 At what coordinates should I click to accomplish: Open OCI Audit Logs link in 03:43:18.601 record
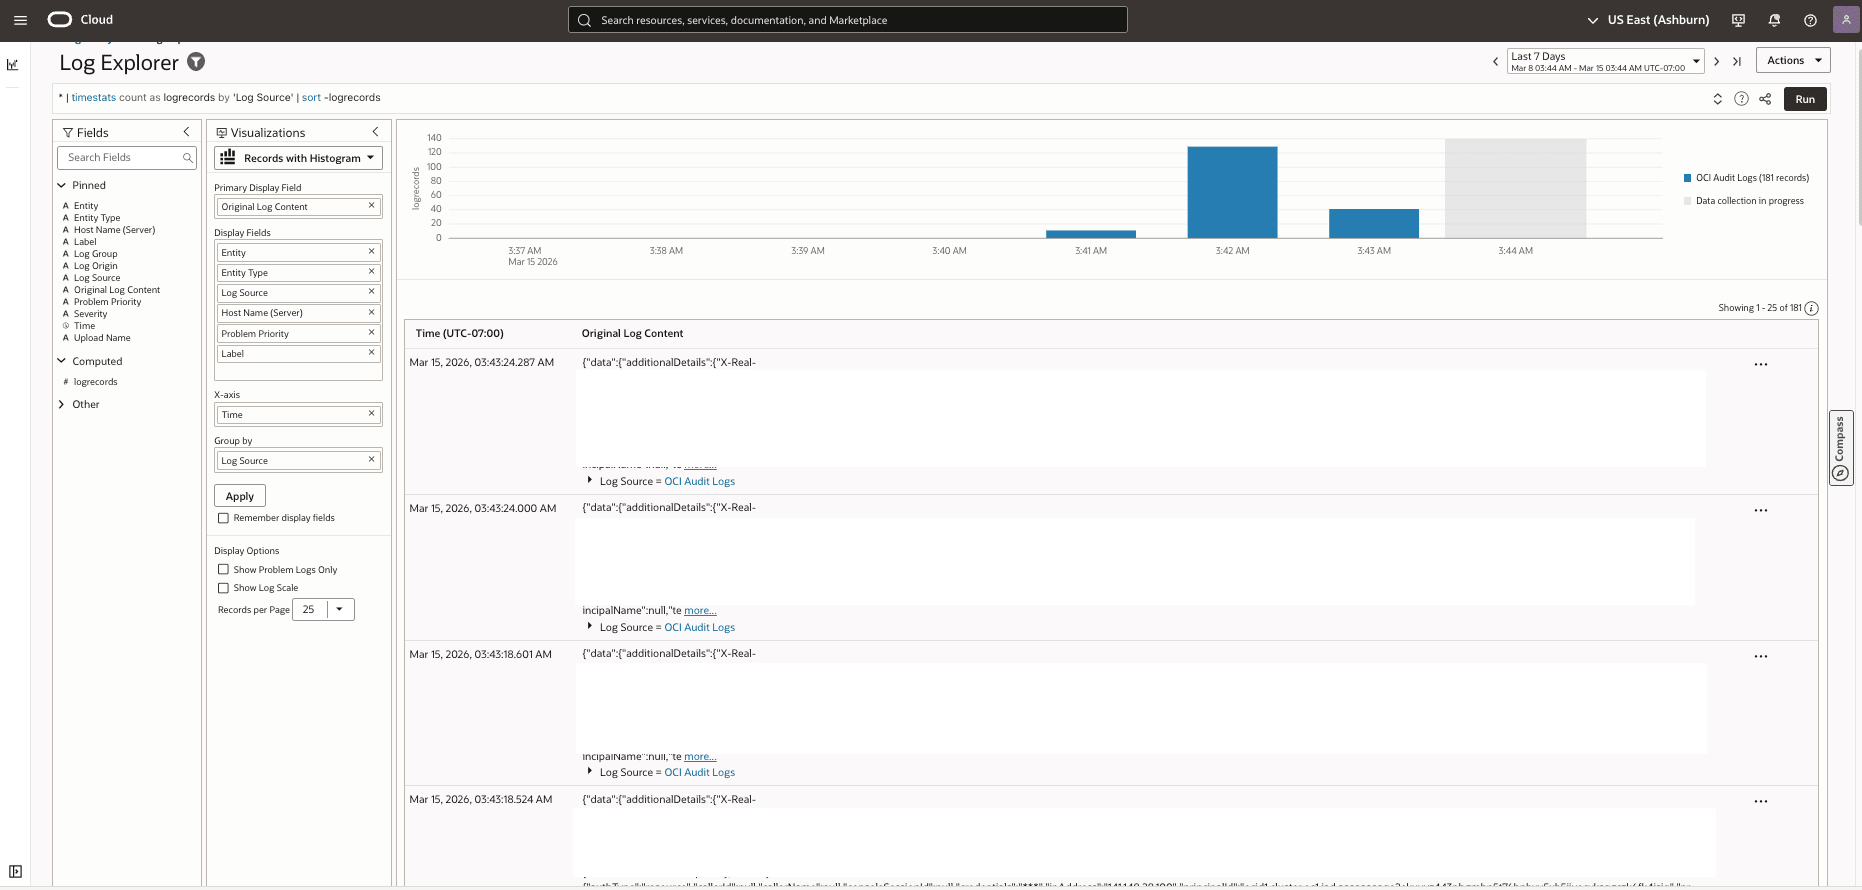click(700, 772)
